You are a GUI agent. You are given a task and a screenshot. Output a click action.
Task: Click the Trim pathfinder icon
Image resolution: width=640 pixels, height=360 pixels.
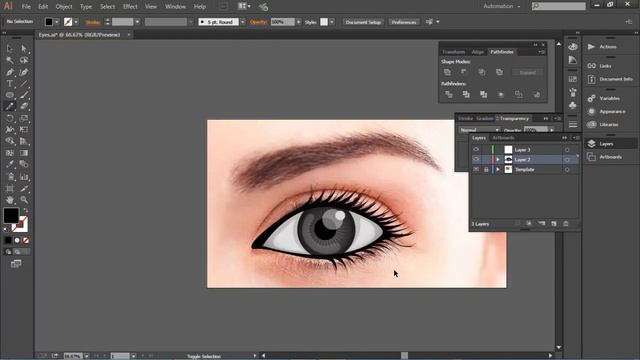click(466, 94)
